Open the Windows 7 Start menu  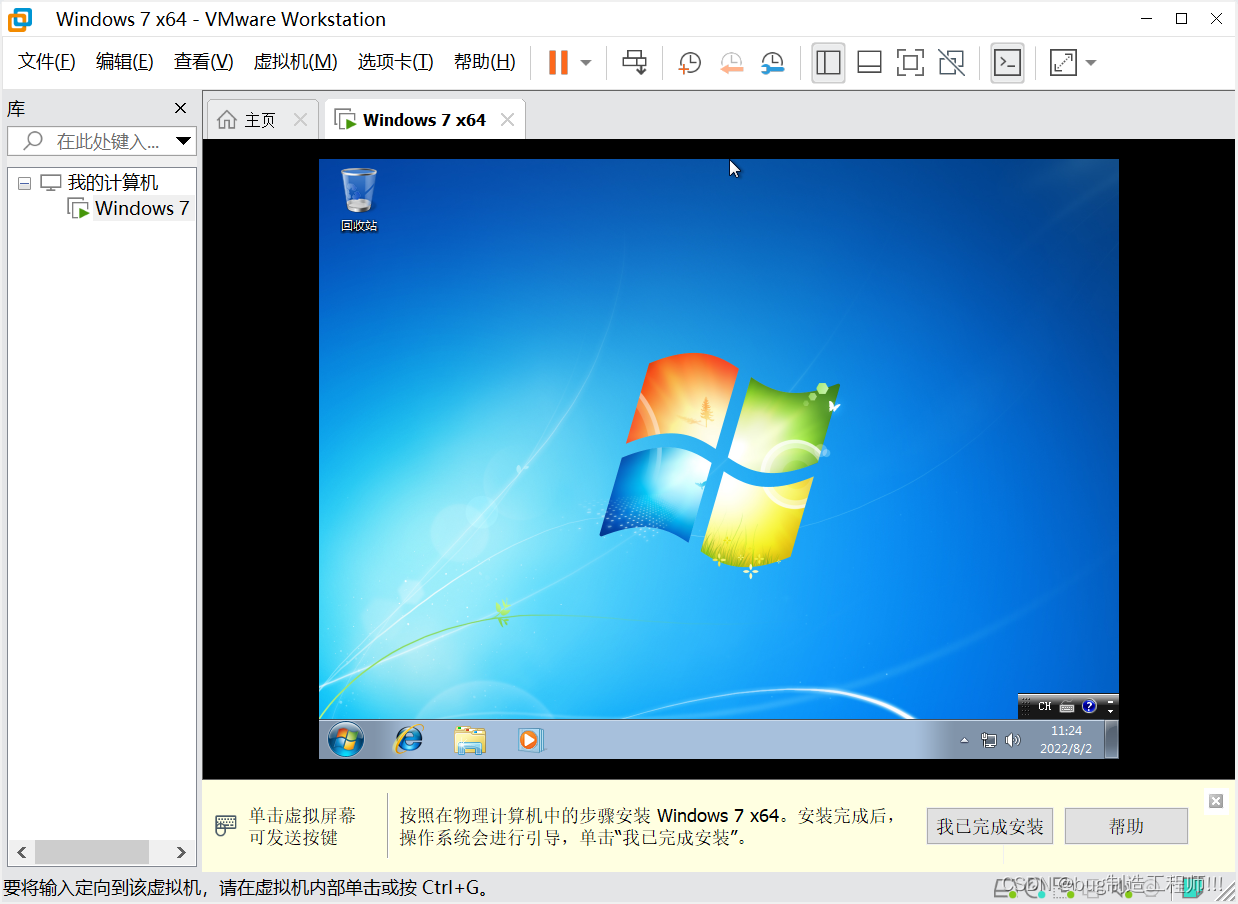point(346,740)
